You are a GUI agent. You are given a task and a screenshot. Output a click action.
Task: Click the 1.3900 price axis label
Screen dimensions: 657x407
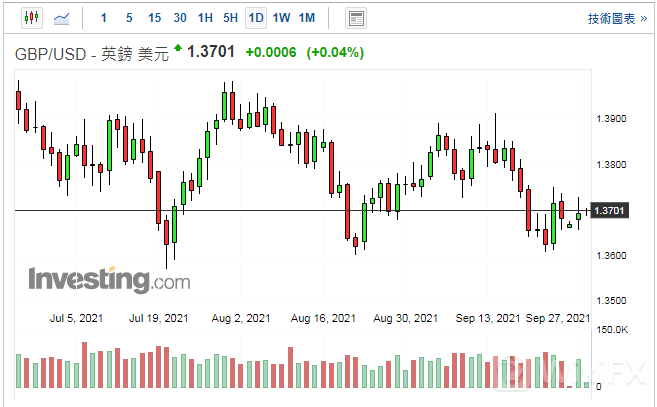(x=610, y=119)
